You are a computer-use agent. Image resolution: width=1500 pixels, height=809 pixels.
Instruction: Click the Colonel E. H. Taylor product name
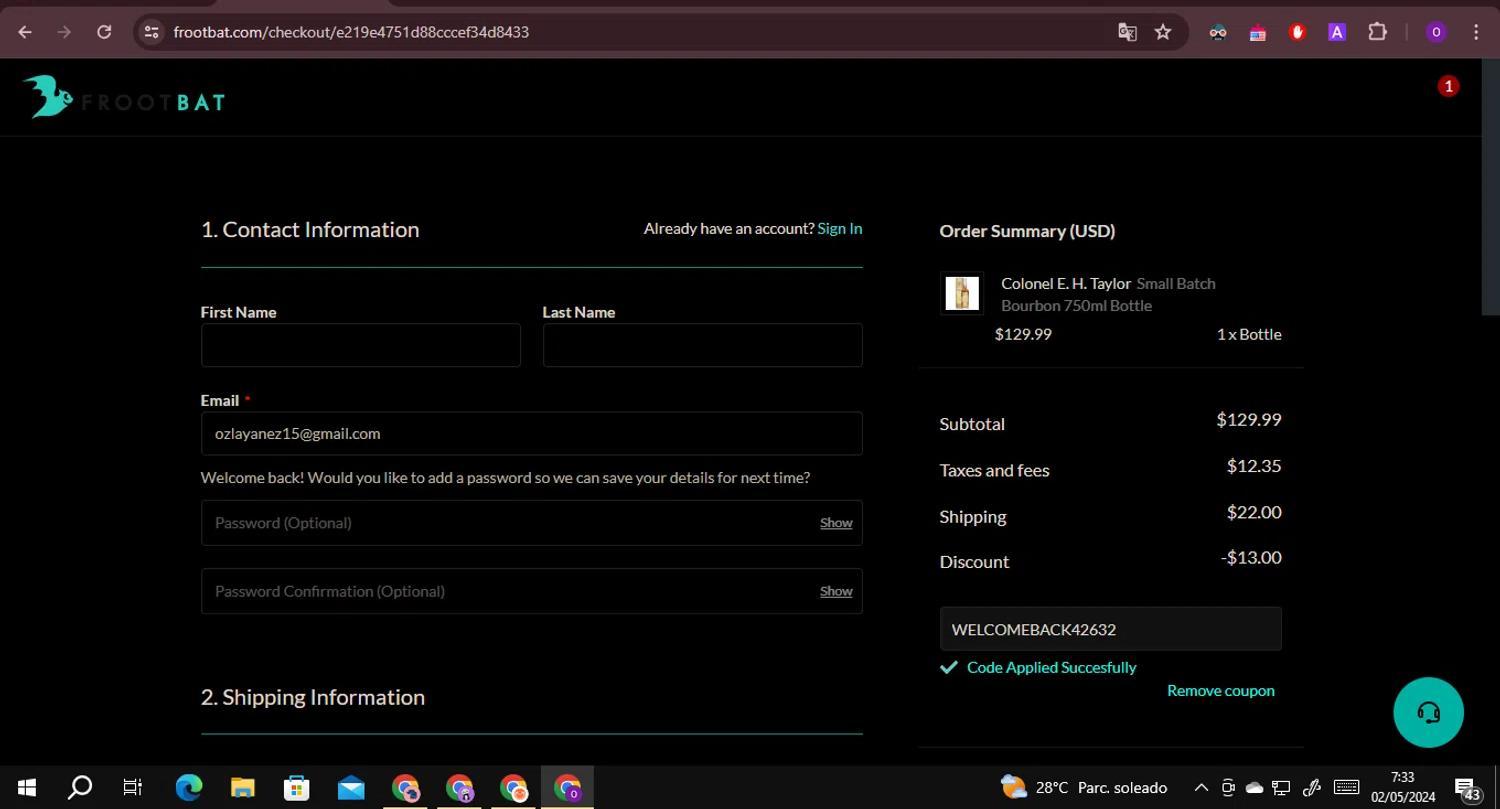pyautogui.click(x=1066, y=284)
